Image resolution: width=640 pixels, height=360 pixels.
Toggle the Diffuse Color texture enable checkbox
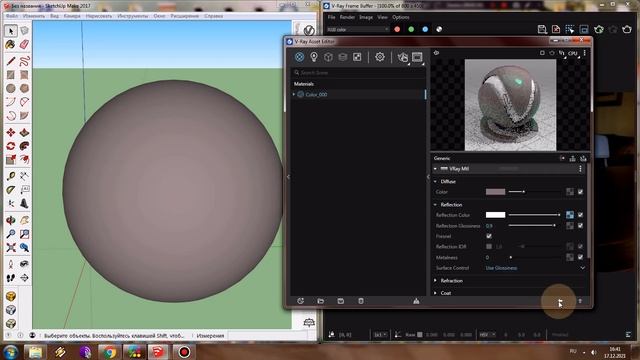580,191
